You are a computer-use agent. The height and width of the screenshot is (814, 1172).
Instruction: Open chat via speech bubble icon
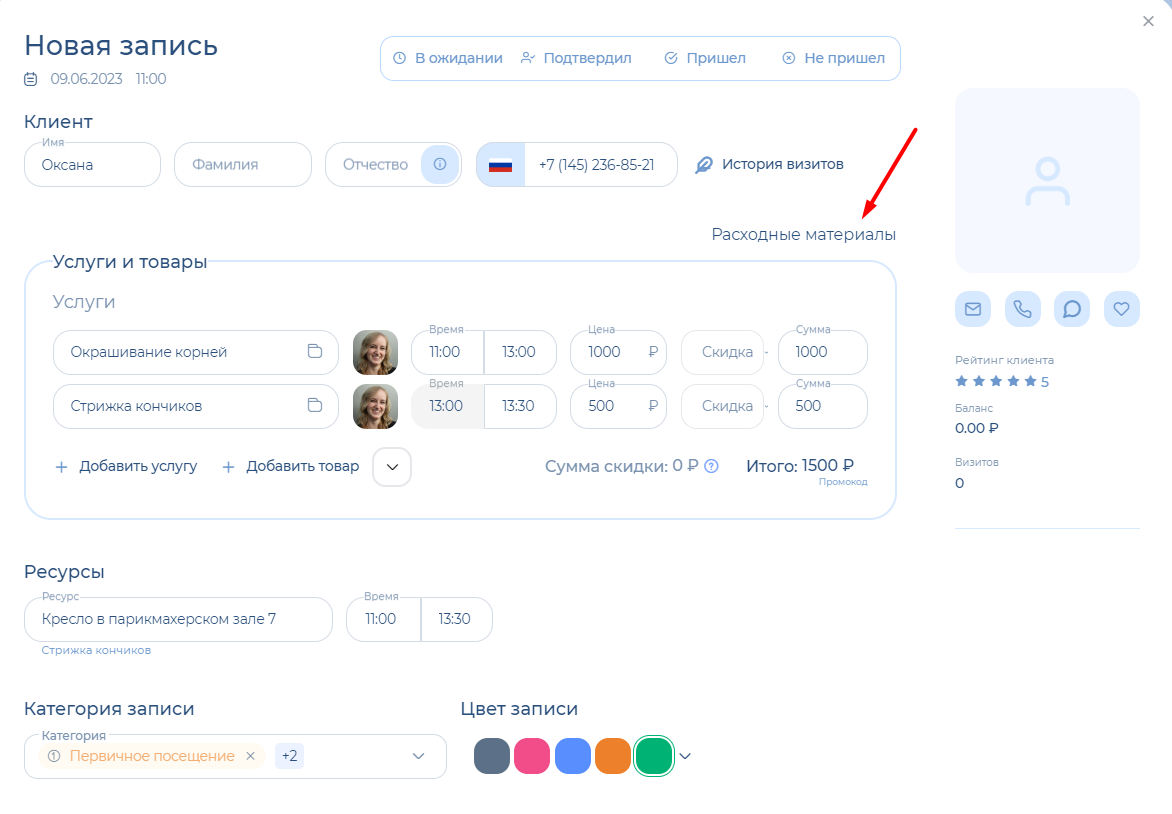coord(1072,309)
